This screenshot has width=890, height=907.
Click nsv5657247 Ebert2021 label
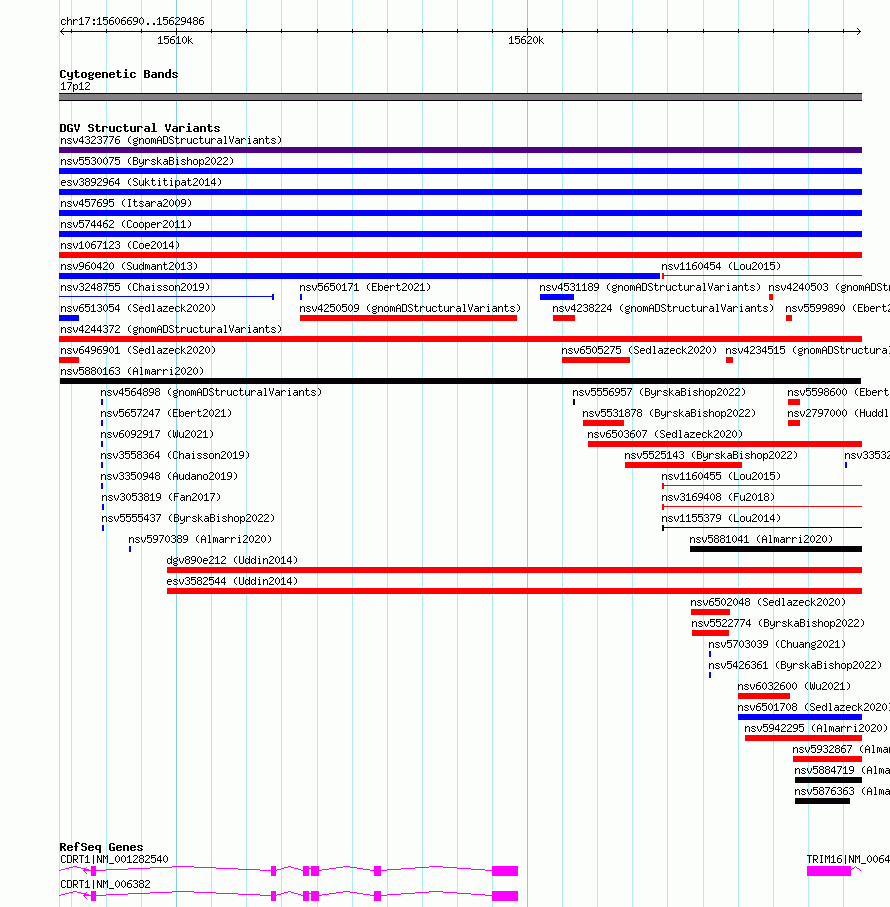pyautogui.click(x=166, y=413)
